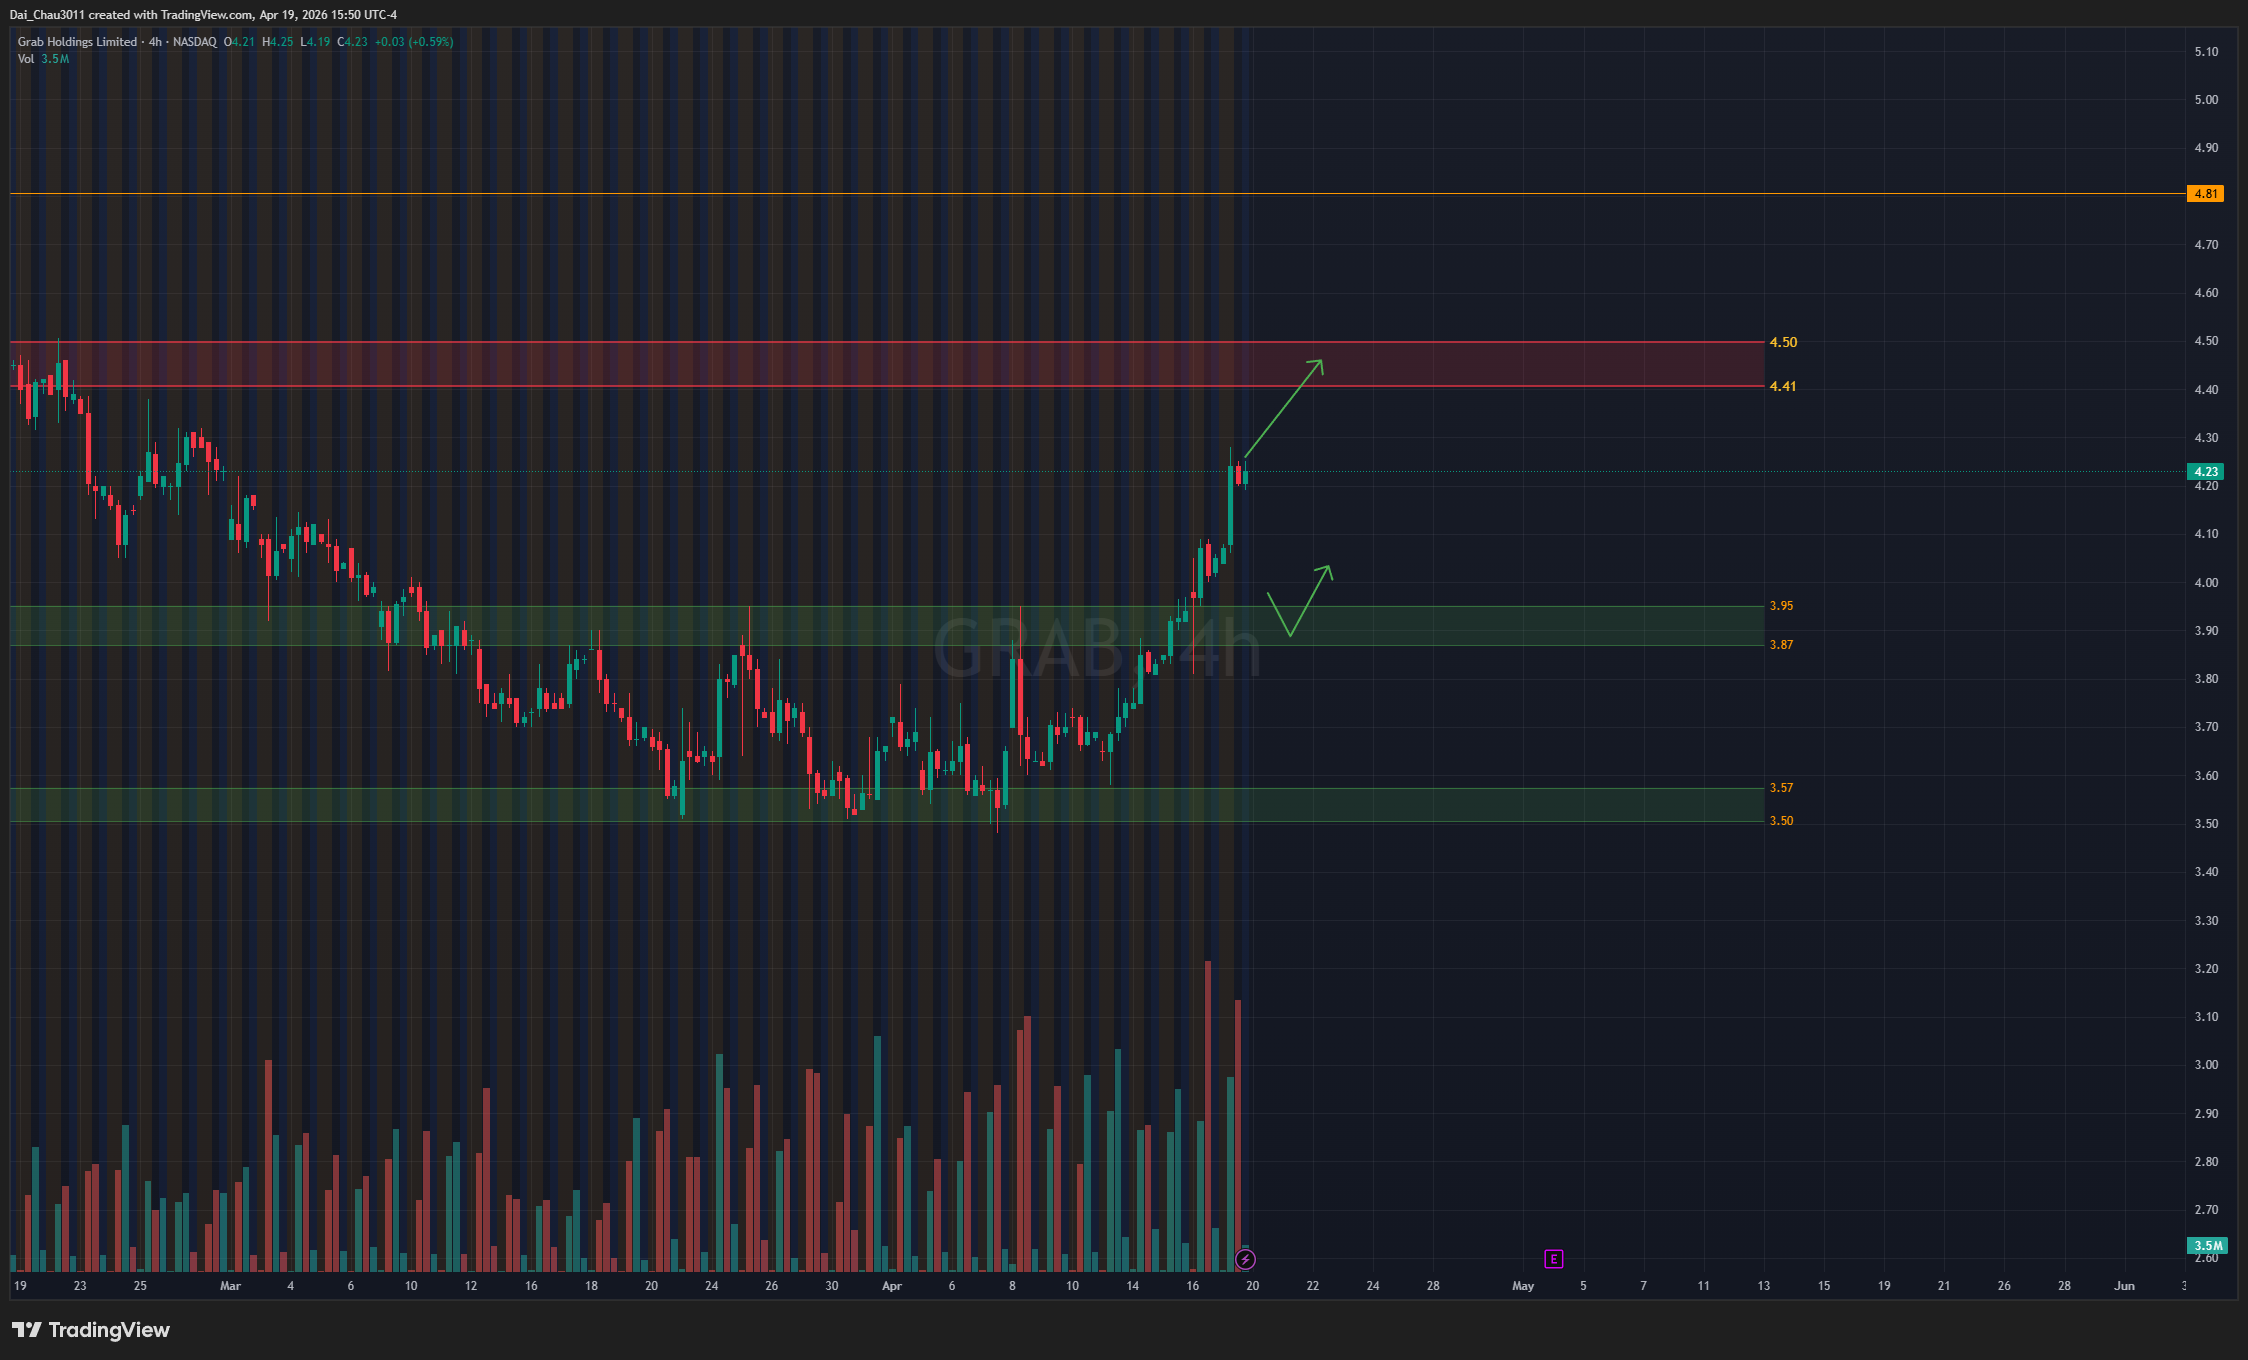Click the Vol indicator label
The height and width of the screenshot is (1360, 2248).
click(x=26, y=59)
